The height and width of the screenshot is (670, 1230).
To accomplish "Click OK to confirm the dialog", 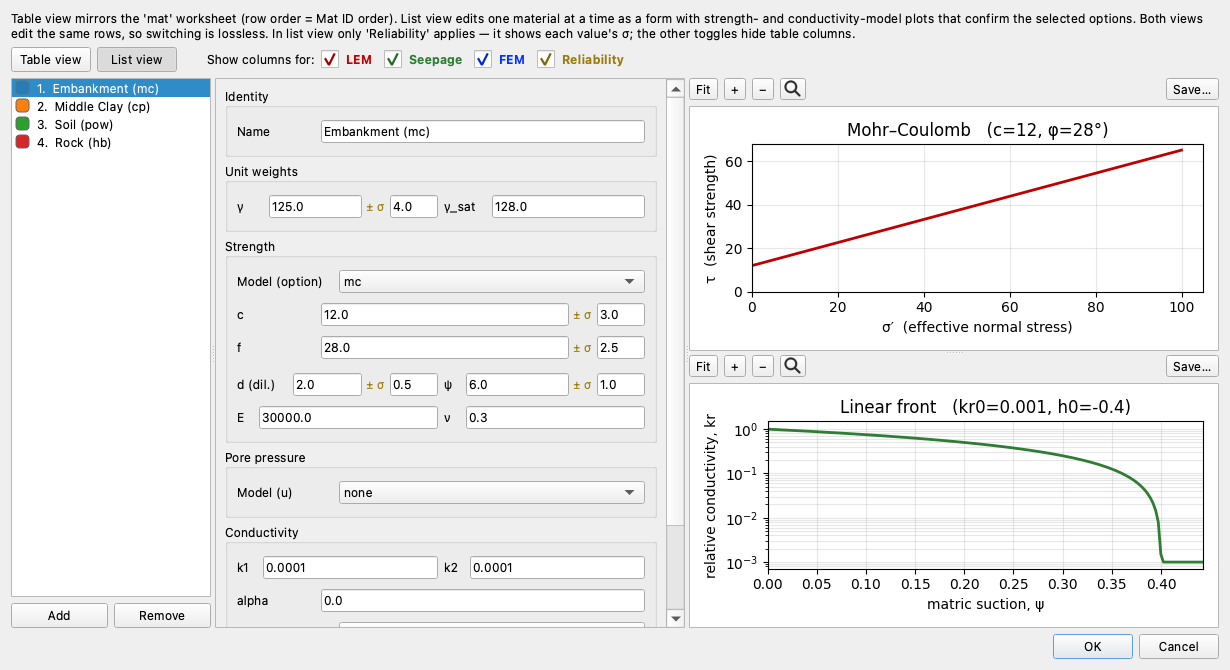I will tap(1092, 646).
